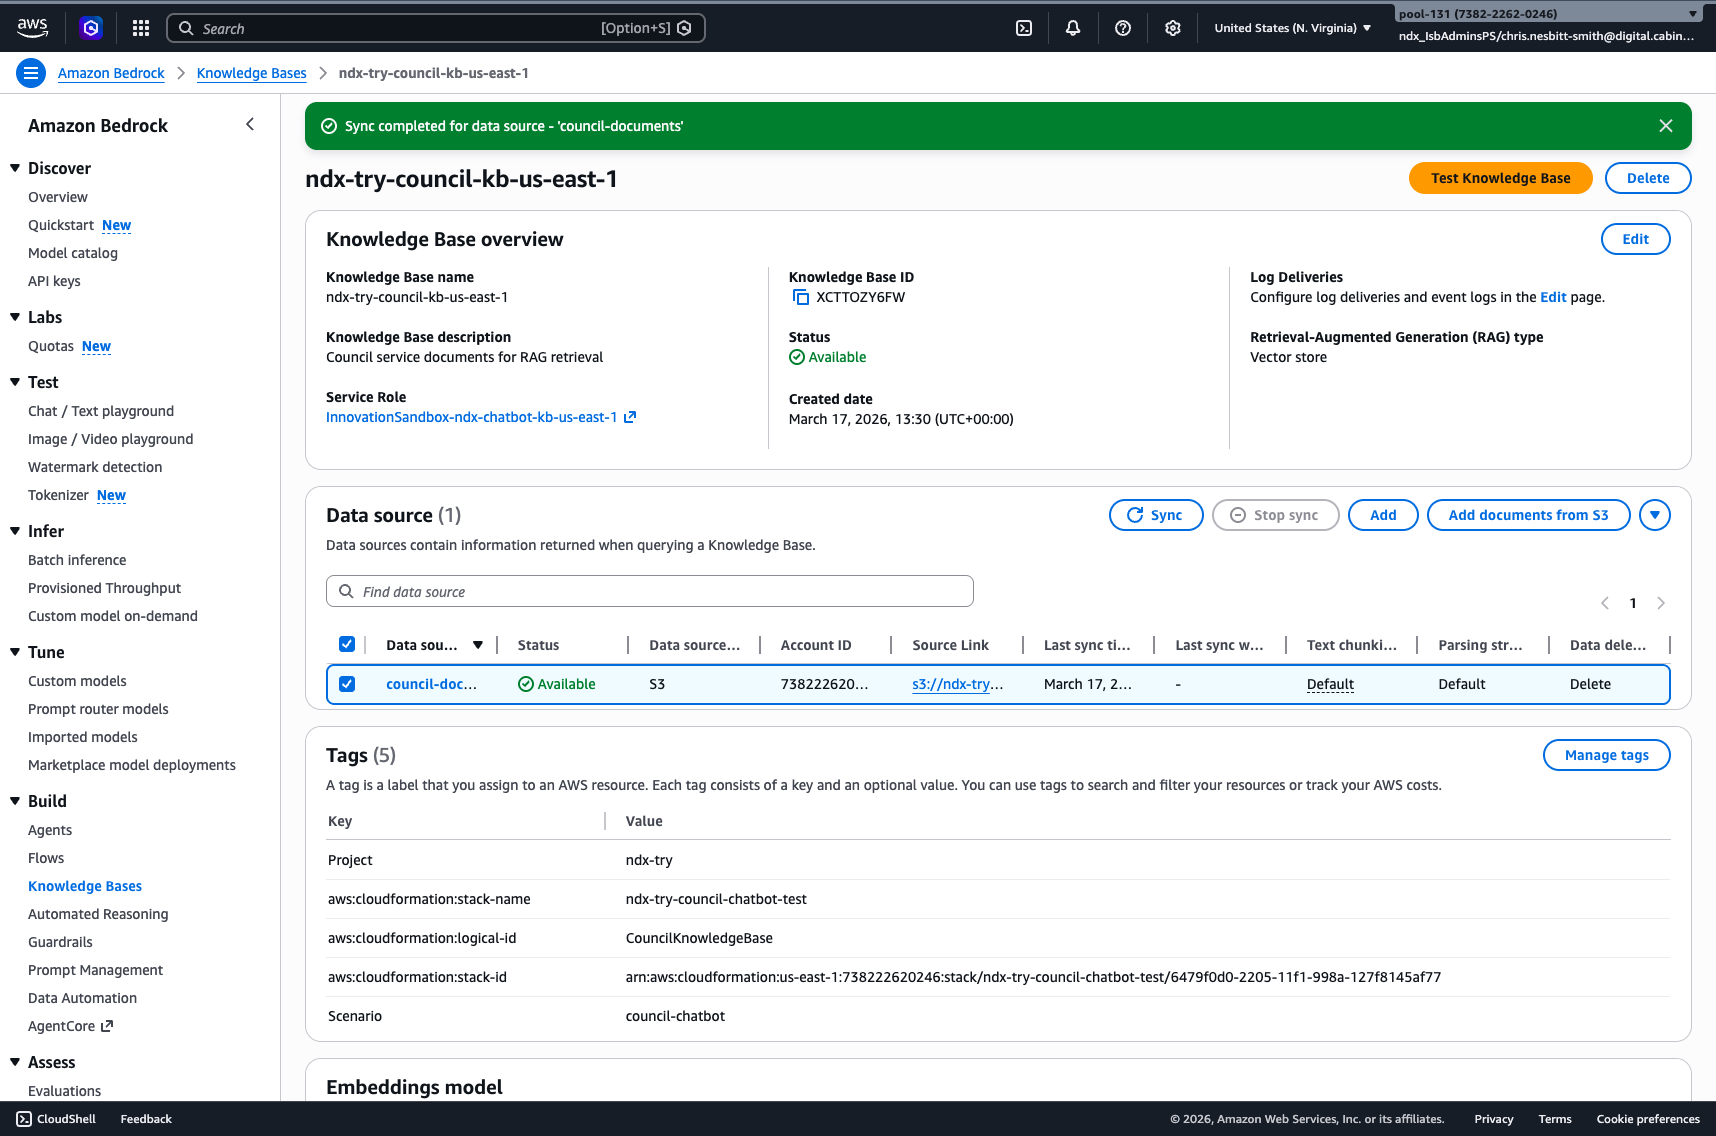Screen dimensions: 1716x1136
Task: Click the help question mark icon
Action: (x=1122, y=27)
